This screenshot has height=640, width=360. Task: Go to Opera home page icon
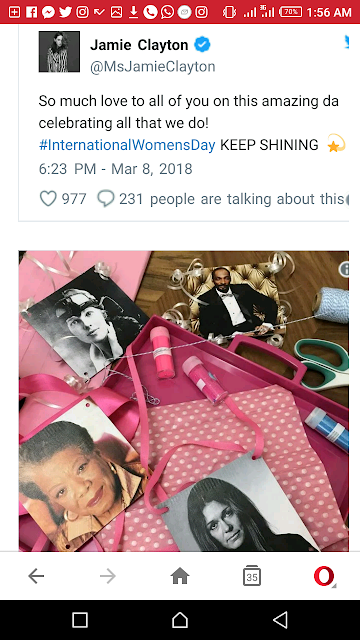(x=180, y=576)
